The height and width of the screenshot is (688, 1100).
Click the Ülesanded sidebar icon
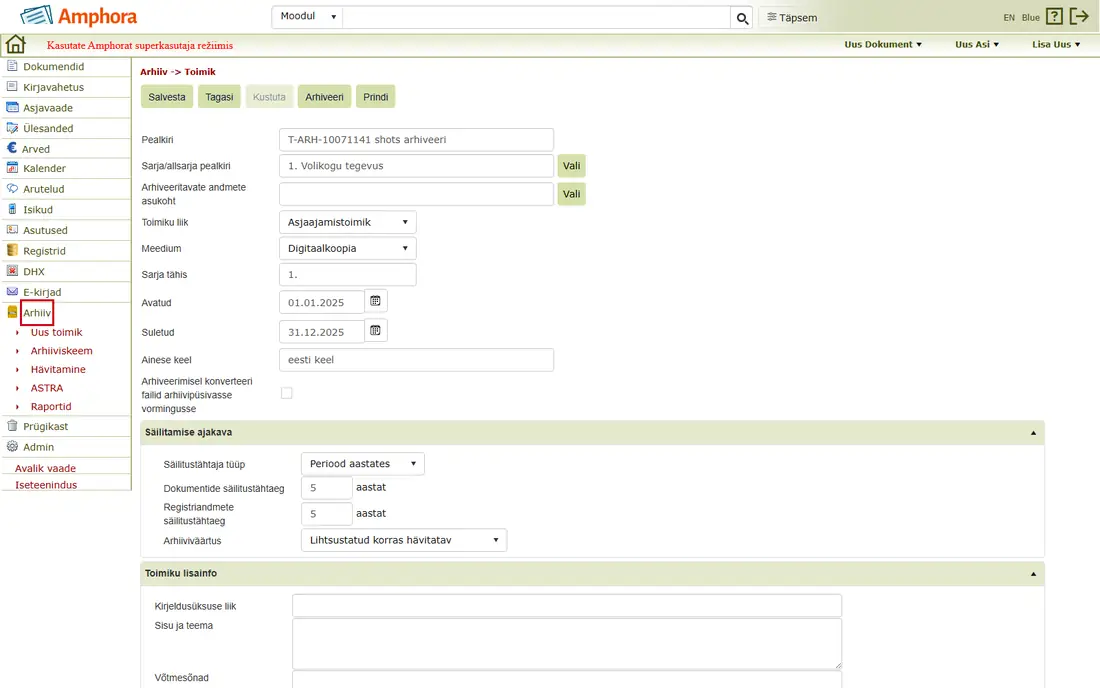[x=12, y=128]
